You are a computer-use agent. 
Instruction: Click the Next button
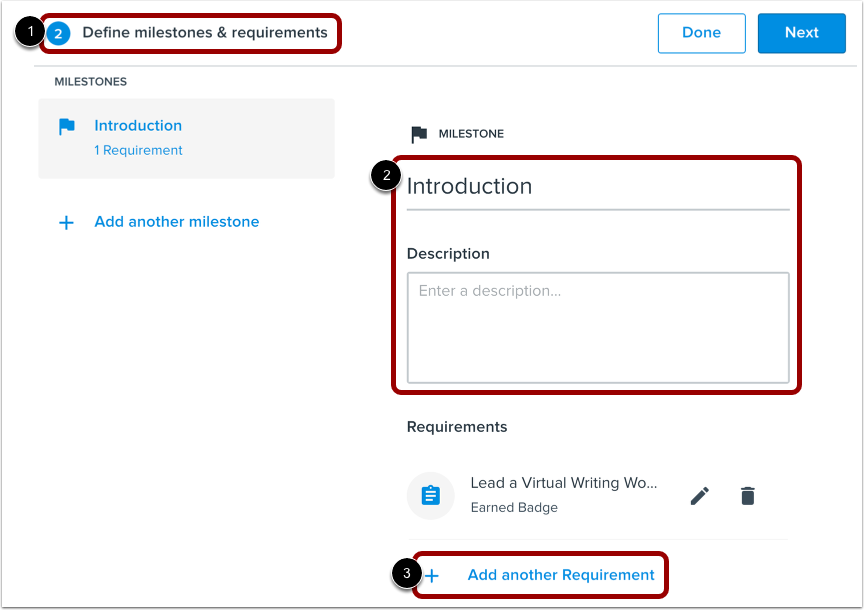click(801, 32)
